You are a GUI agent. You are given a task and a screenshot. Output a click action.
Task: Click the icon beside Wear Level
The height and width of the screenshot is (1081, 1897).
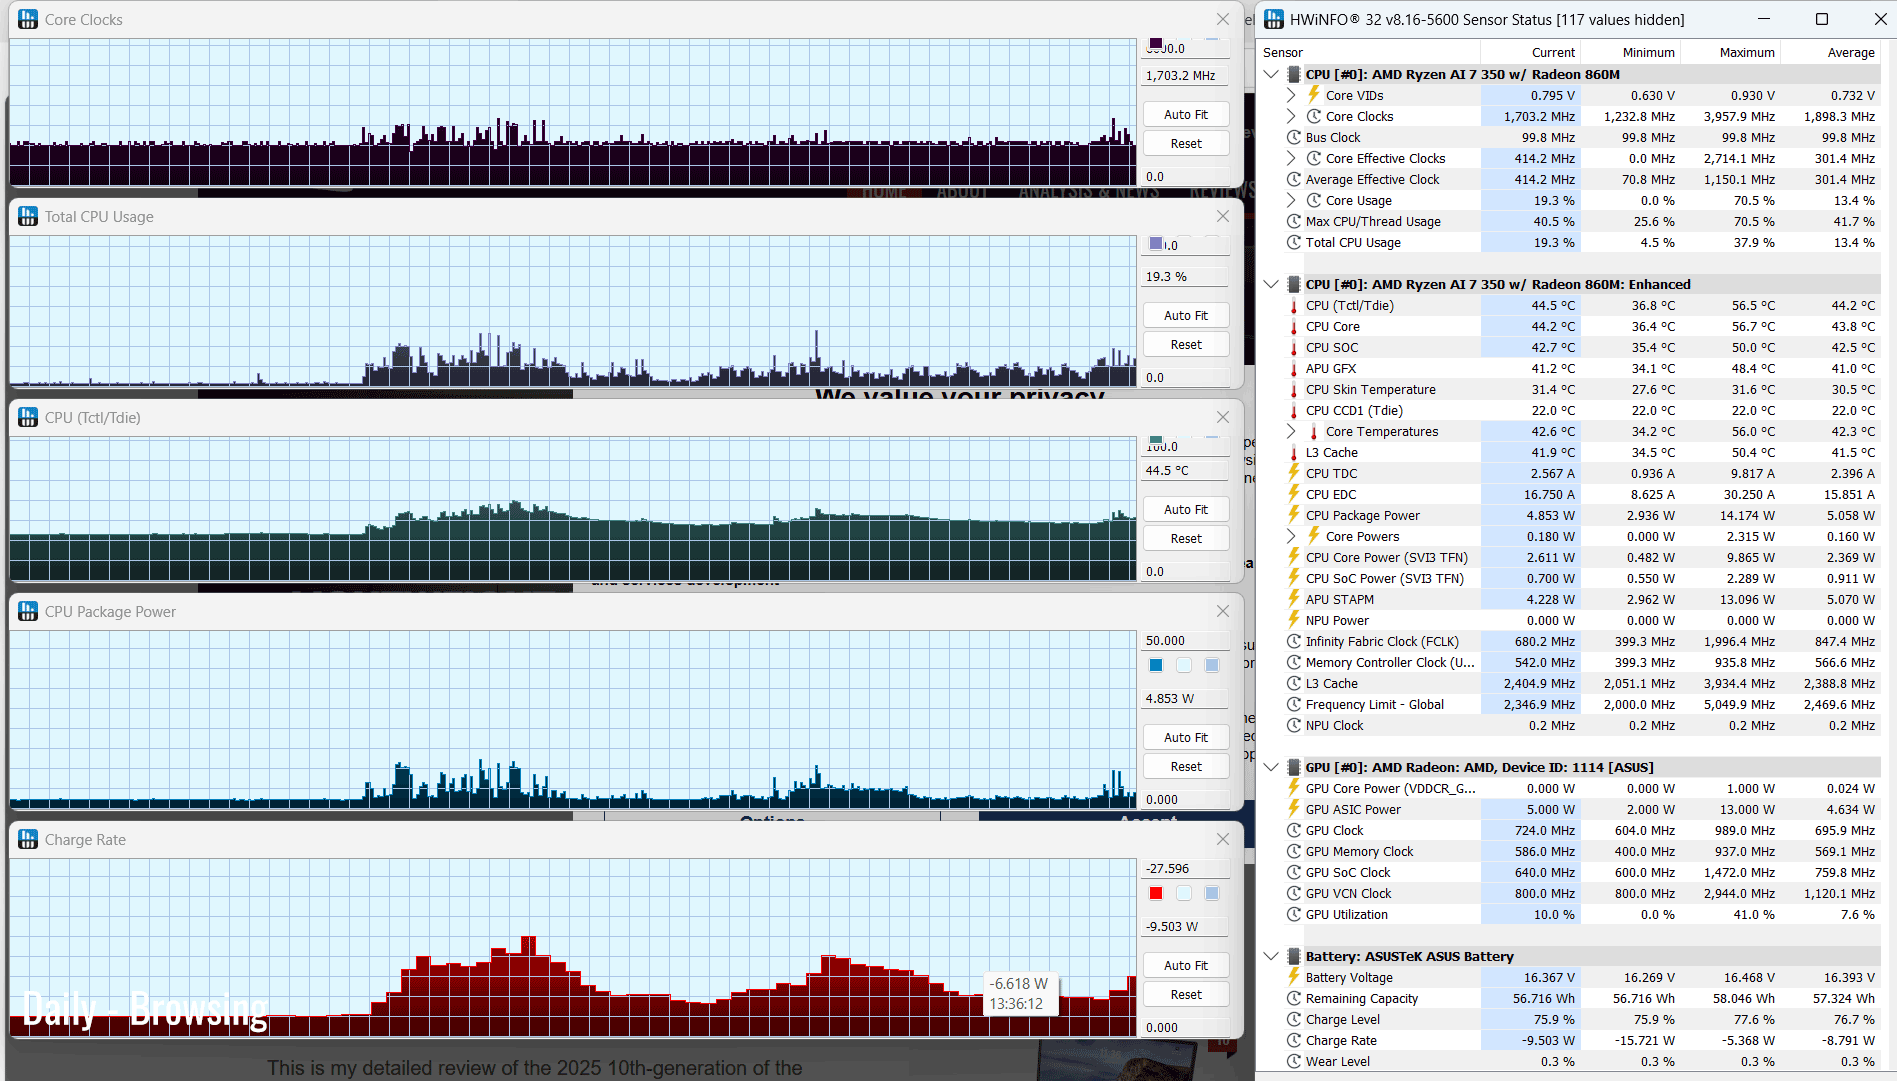[x=1294, y=1061]
